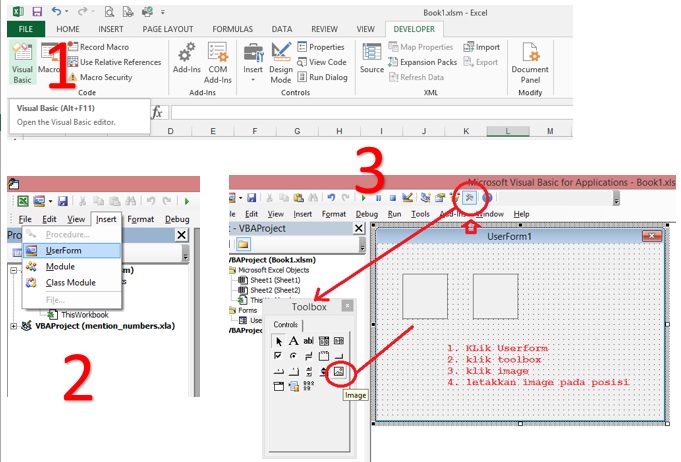681x462 pixels.
Task: Click the Reset stop icon in VBA toolbar
Action: point(393,198)
